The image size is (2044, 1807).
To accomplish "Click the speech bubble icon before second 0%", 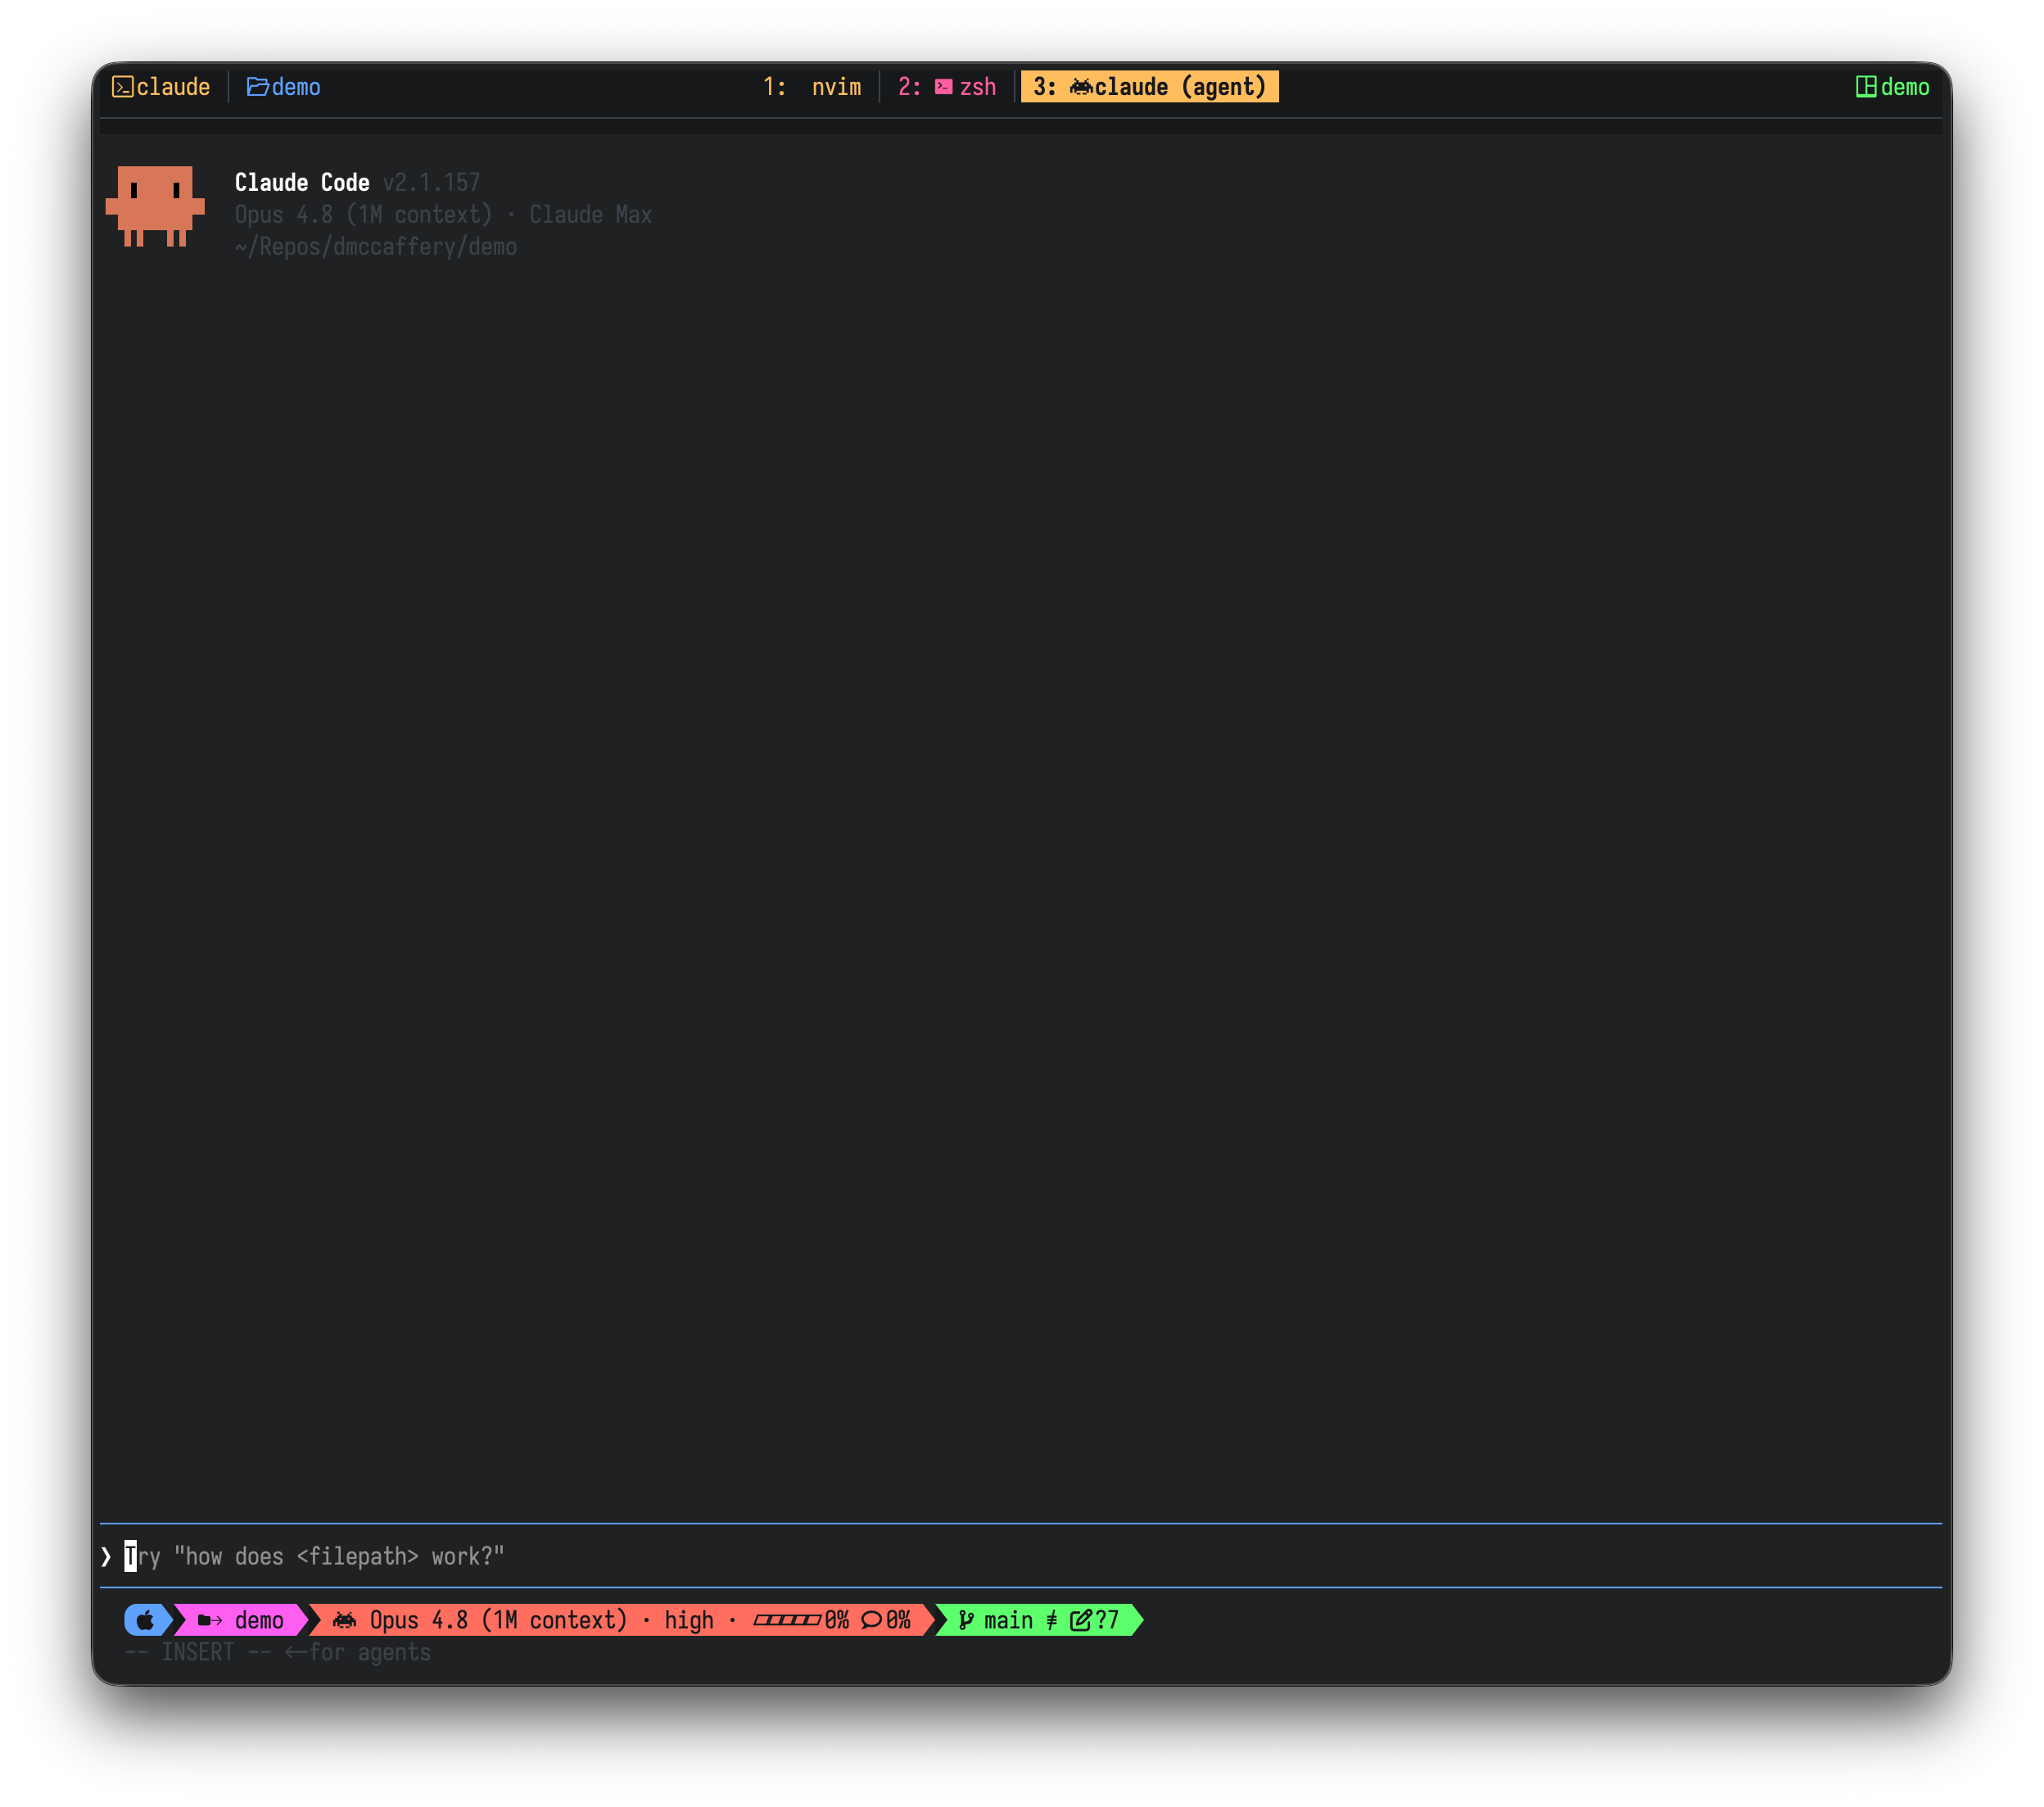I will click(x=871, y=1620).
